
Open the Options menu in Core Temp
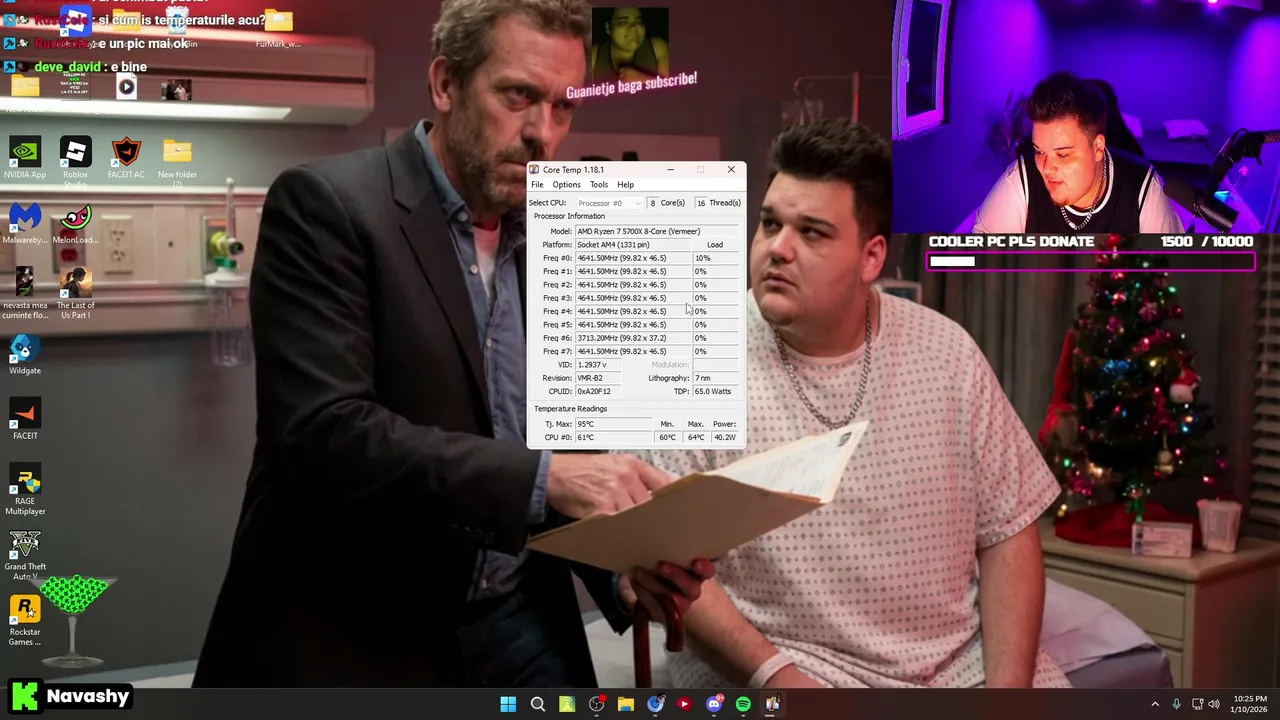click(x=566, y=184)
